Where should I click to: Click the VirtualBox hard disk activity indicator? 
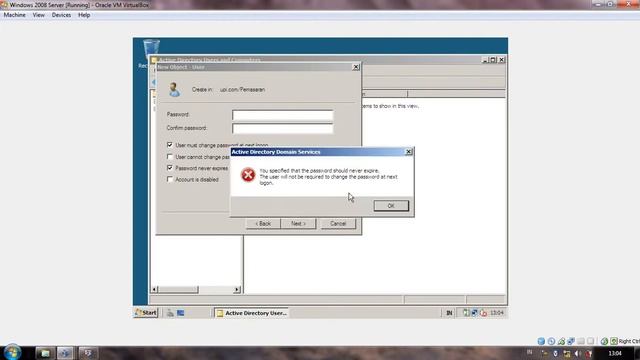(541, 341)
